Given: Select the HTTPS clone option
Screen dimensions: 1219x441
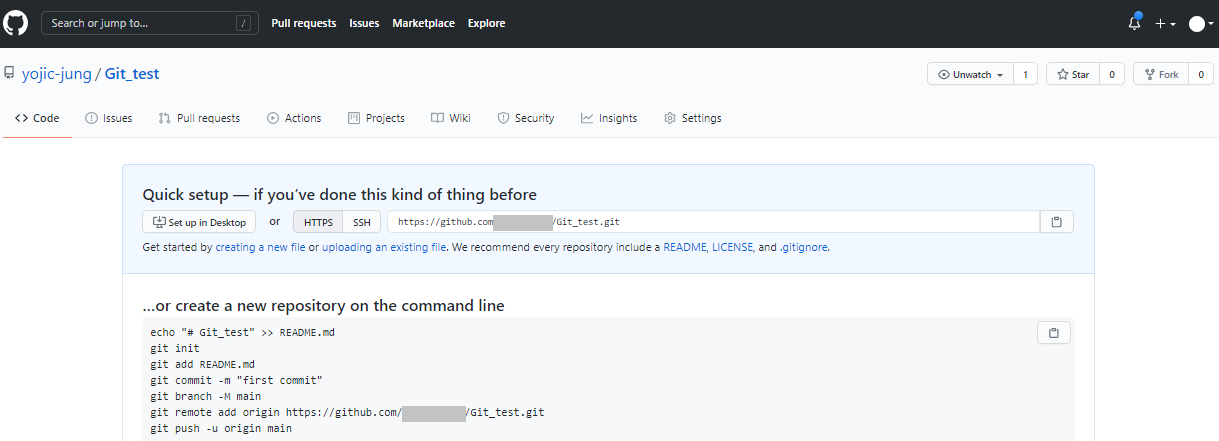Looking at the screenshot, I should pos(318,222).
